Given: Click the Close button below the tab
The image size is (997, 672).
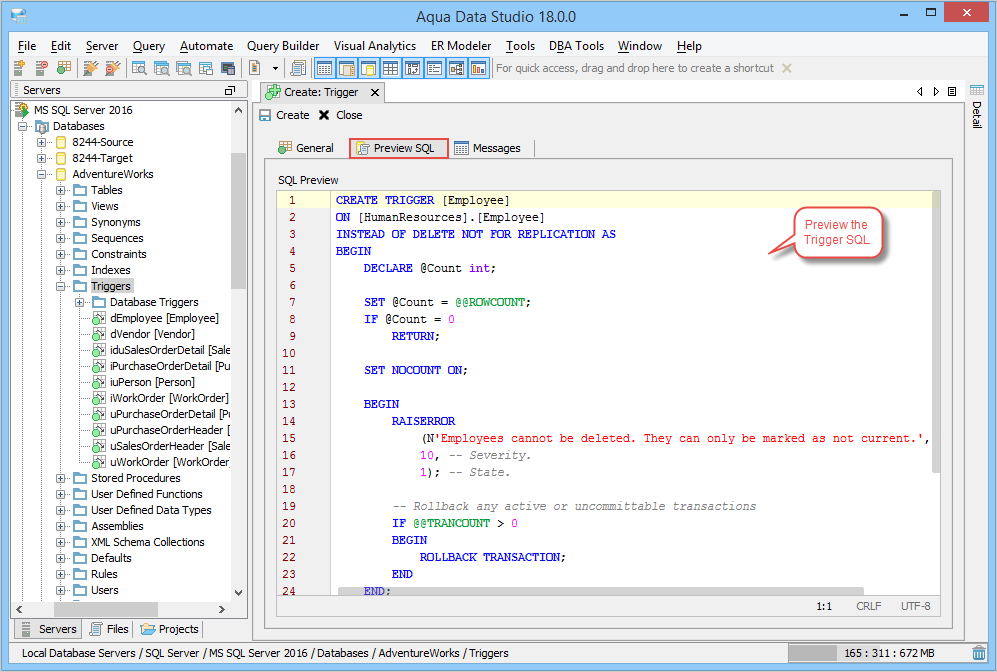Looking at the screenshot, I should pyautogui.click(x=340, y=115).
